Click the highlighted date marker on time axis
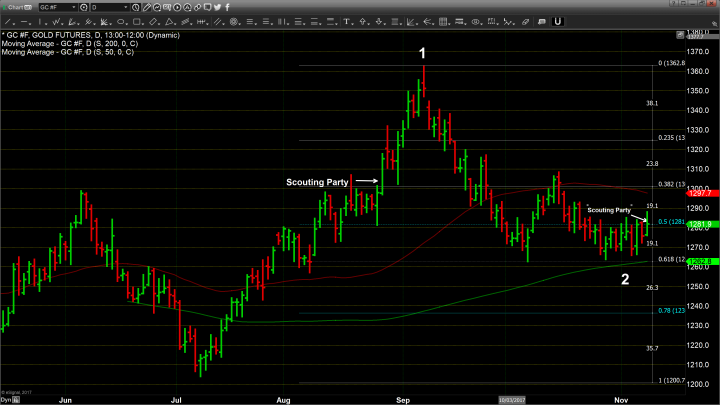The image size is (720, 405). click(x=510, y=399)
